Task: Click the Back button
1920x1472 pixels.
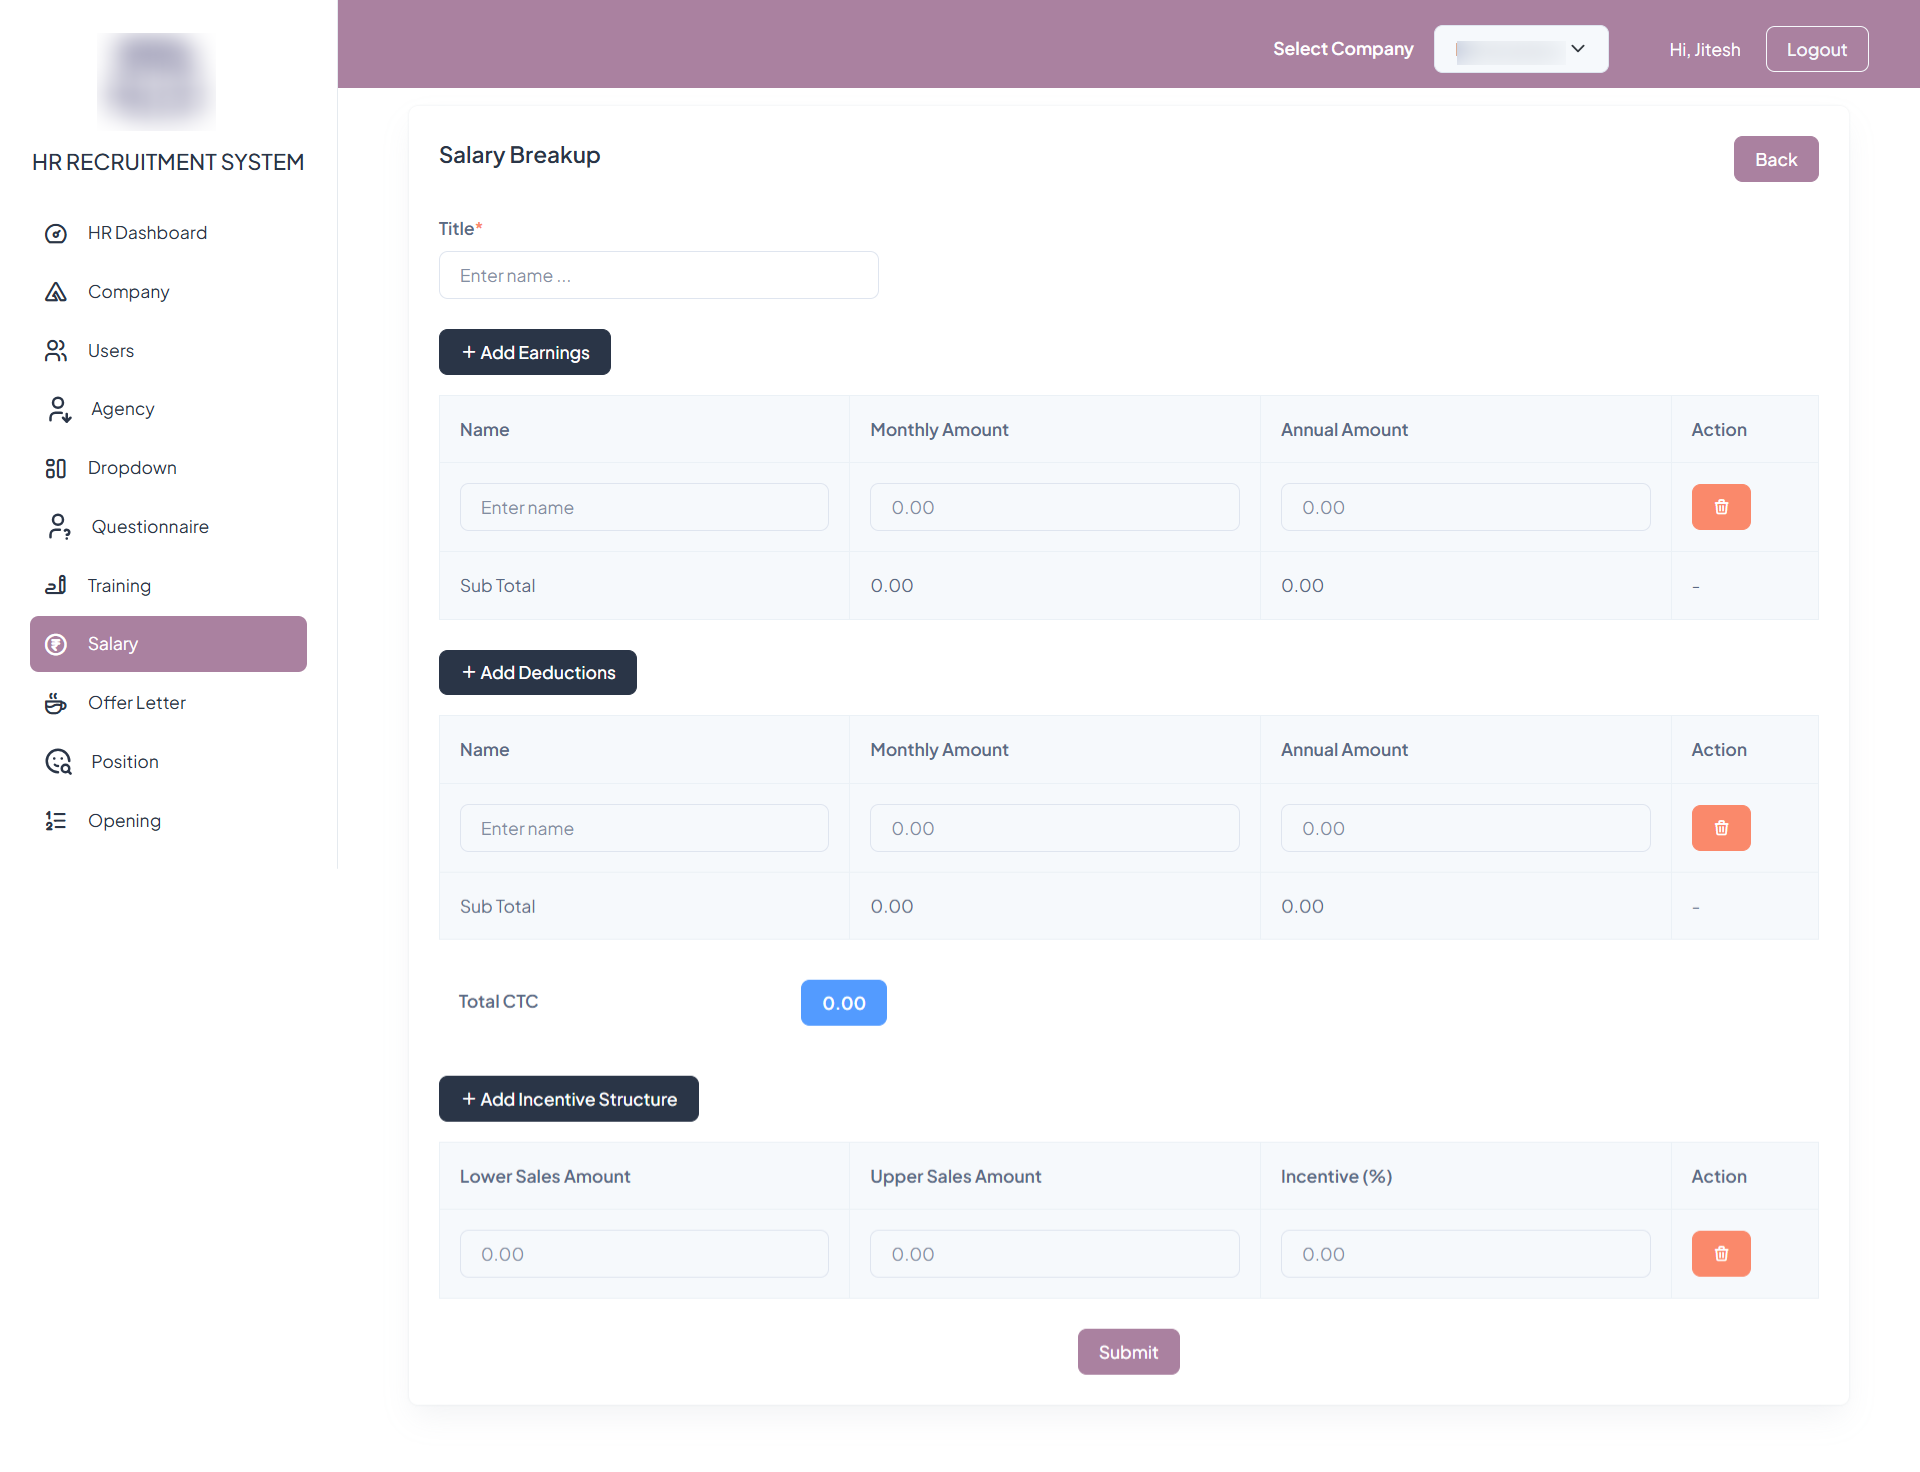Action: pos(1776,159)
